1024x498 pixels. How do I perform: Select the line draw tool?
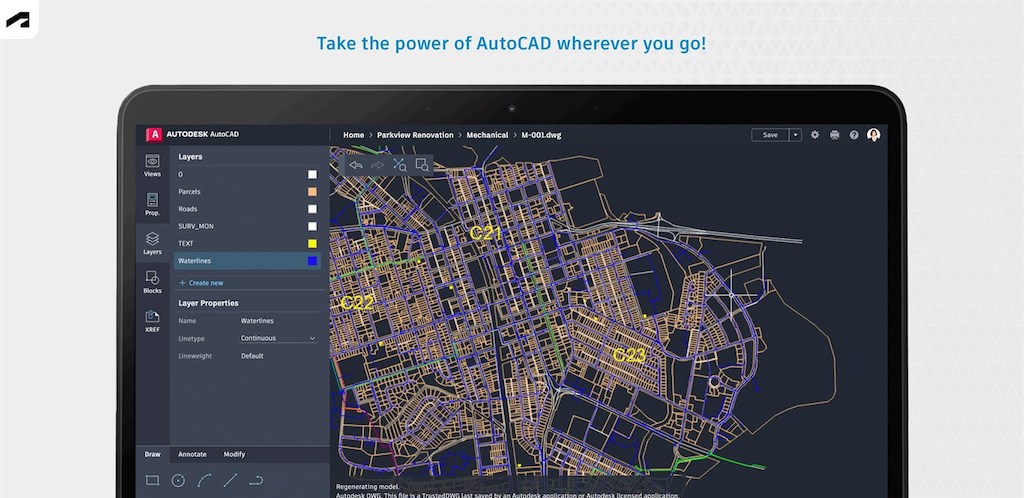pyautogui.click(x=230, y=480)
